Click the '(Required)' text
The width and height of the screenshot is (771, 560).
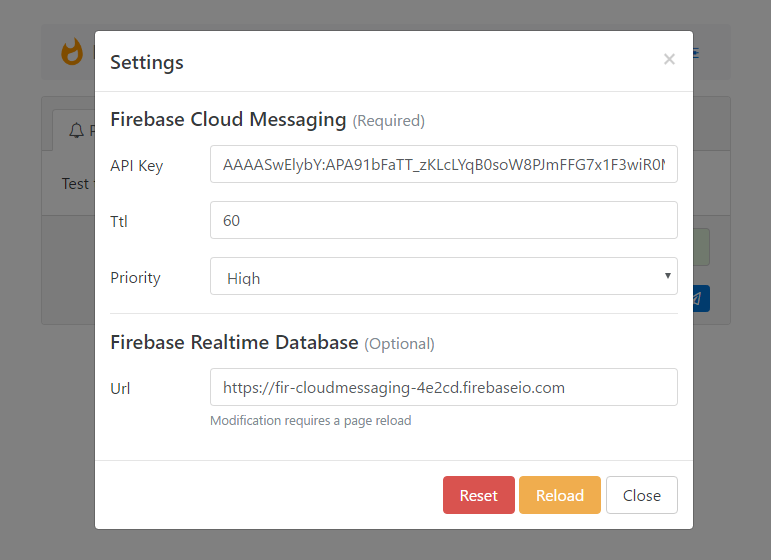pos(388,121)
